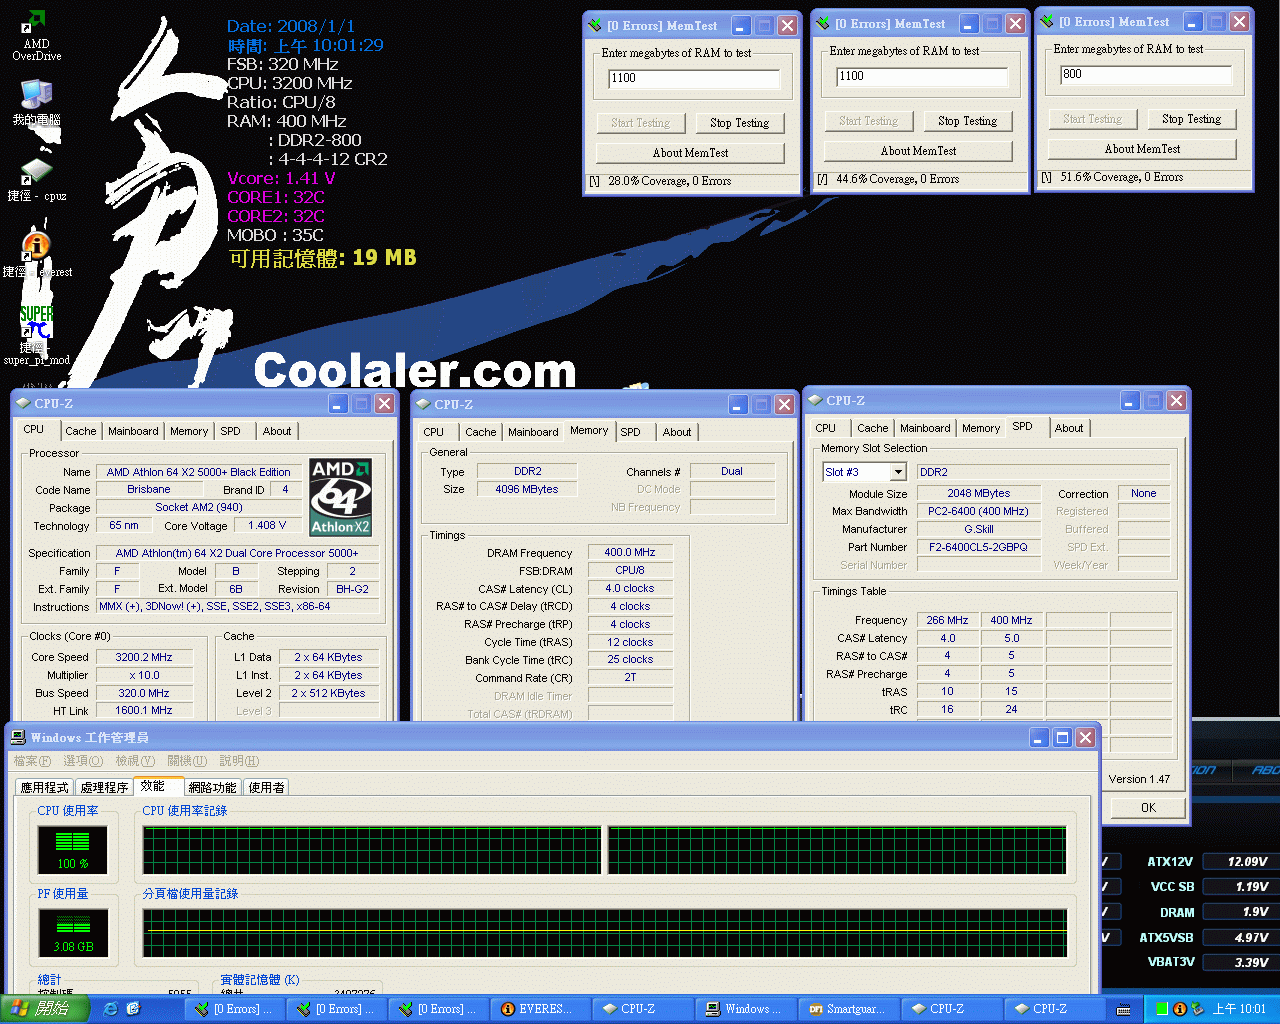Viewport: 1280px width, 1024px height.
Task: Click the Max Bandwidth value PC2-6400 (400 MHz)
Action: (x=979, y=511)
